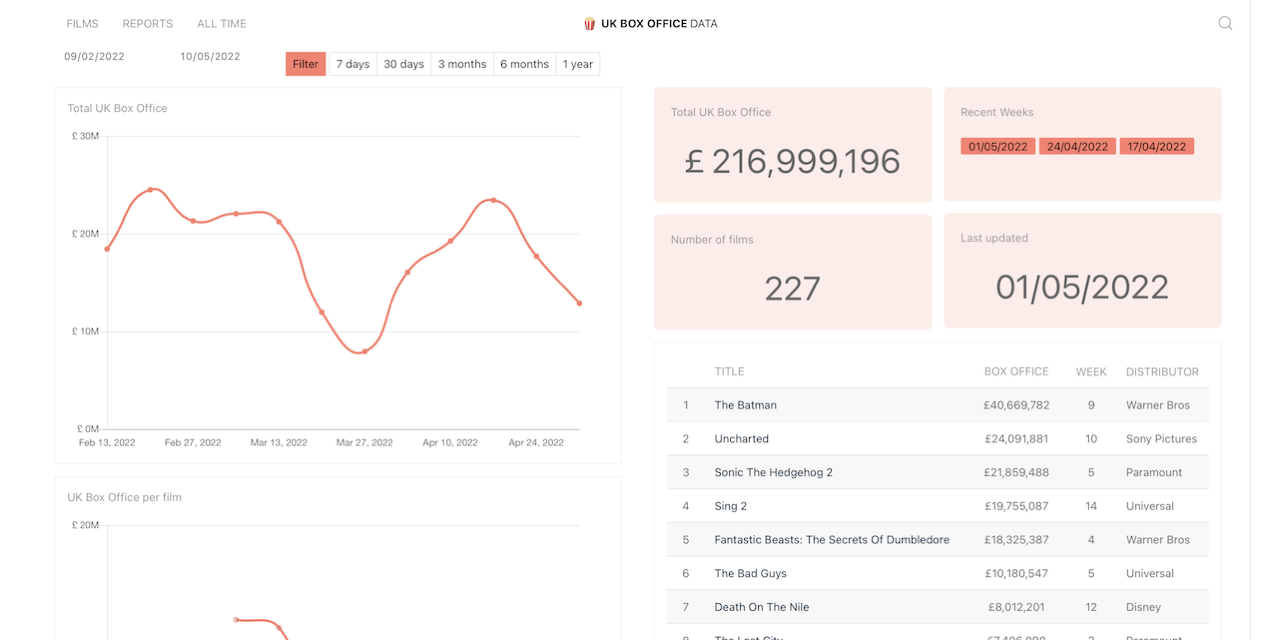Viewport: 1280px width, 640px height.
Task: Select the FILMS menu item
Action: [82, 23]
